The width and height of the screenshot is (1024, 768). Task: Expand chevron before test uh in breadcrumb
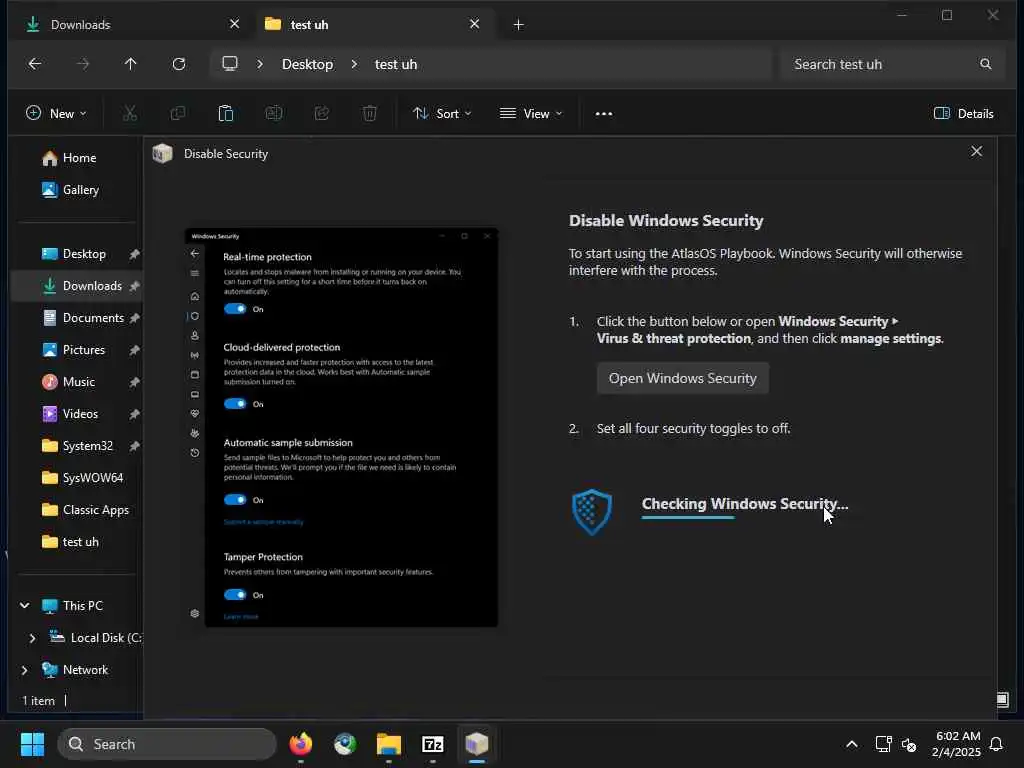(x=354, y=64)
